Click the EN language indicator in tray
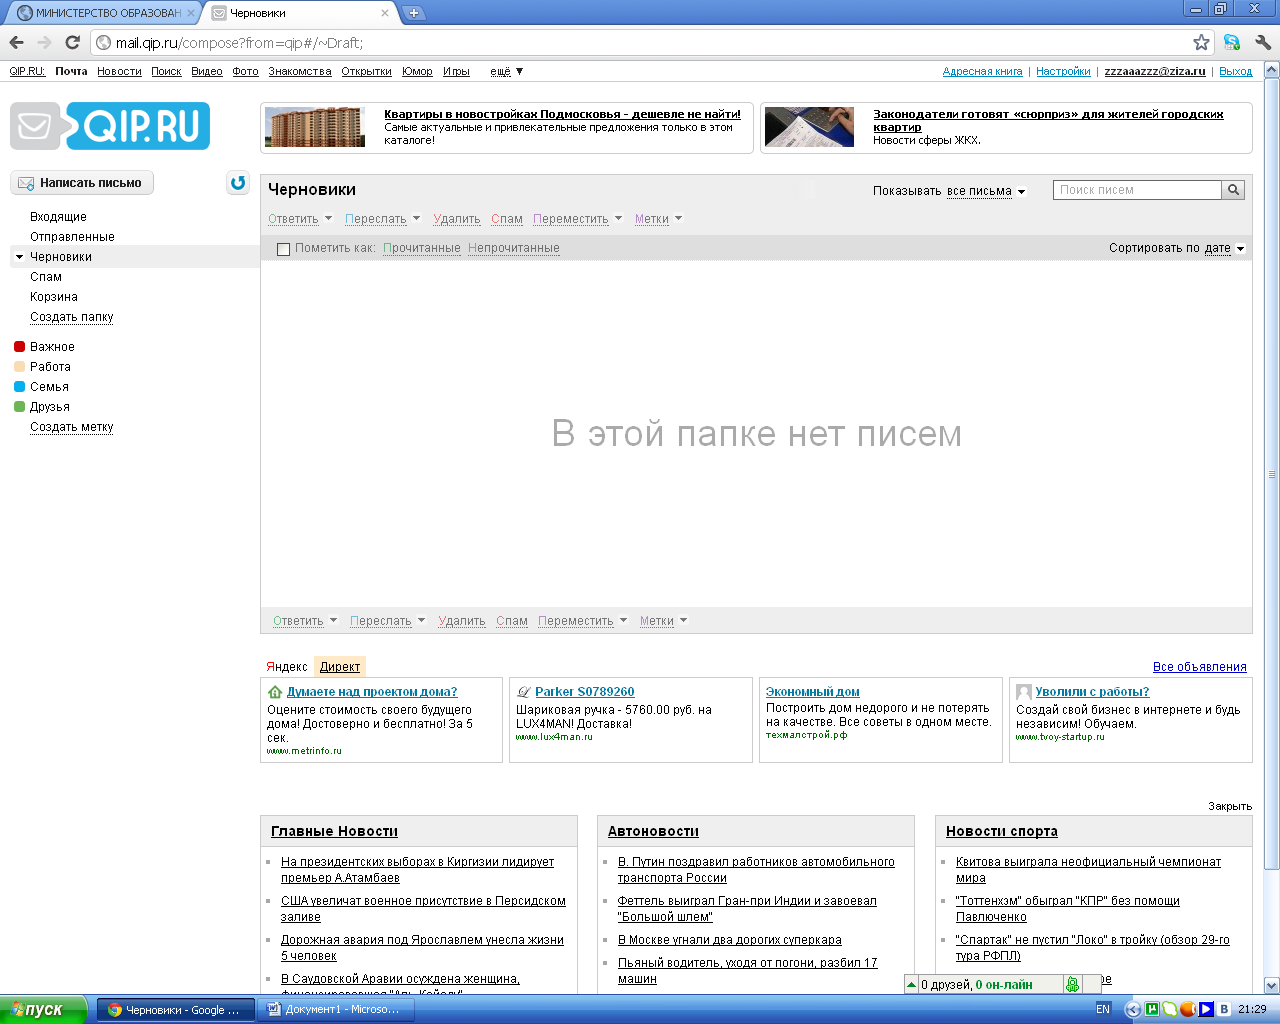Viewport: 1280px width, 1024px height. tap(1103, 1009)
